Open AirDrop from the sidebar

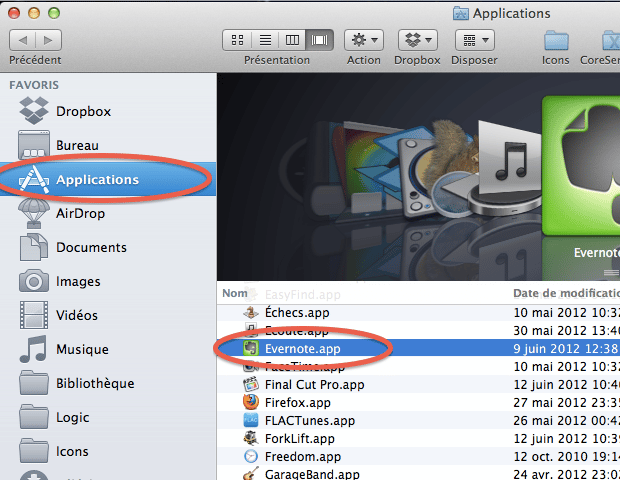108,214
